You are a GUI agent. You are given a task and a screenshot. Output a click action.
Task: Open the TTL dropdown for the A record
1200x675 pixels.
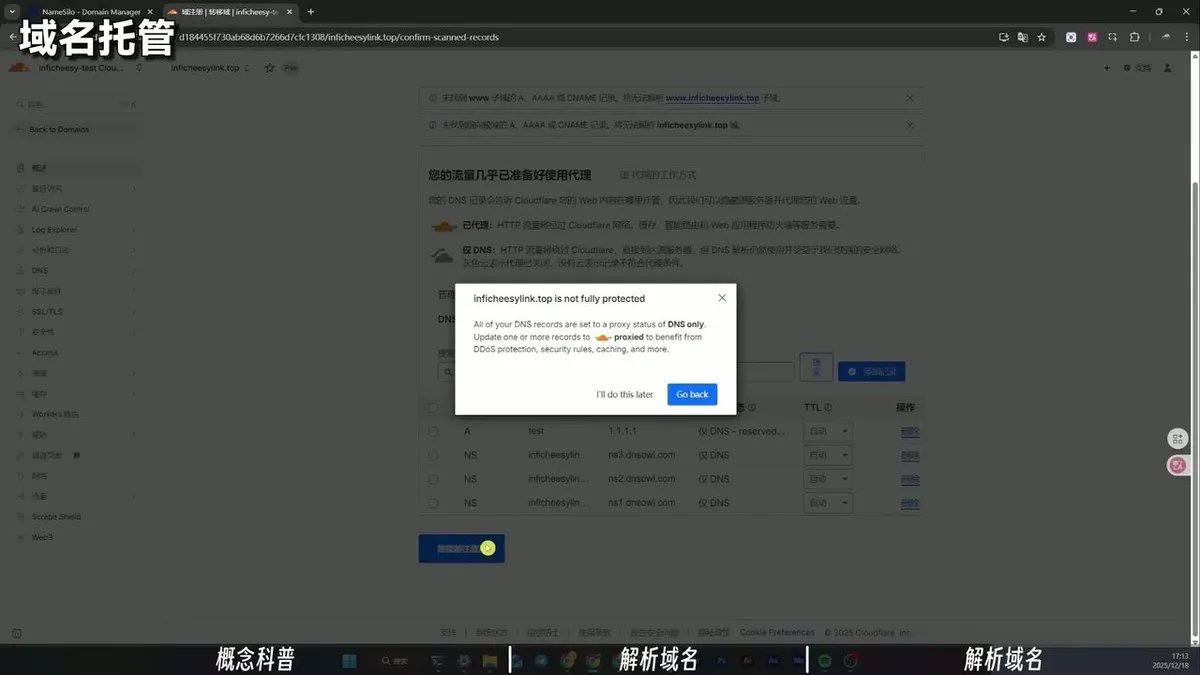[828, 431]
